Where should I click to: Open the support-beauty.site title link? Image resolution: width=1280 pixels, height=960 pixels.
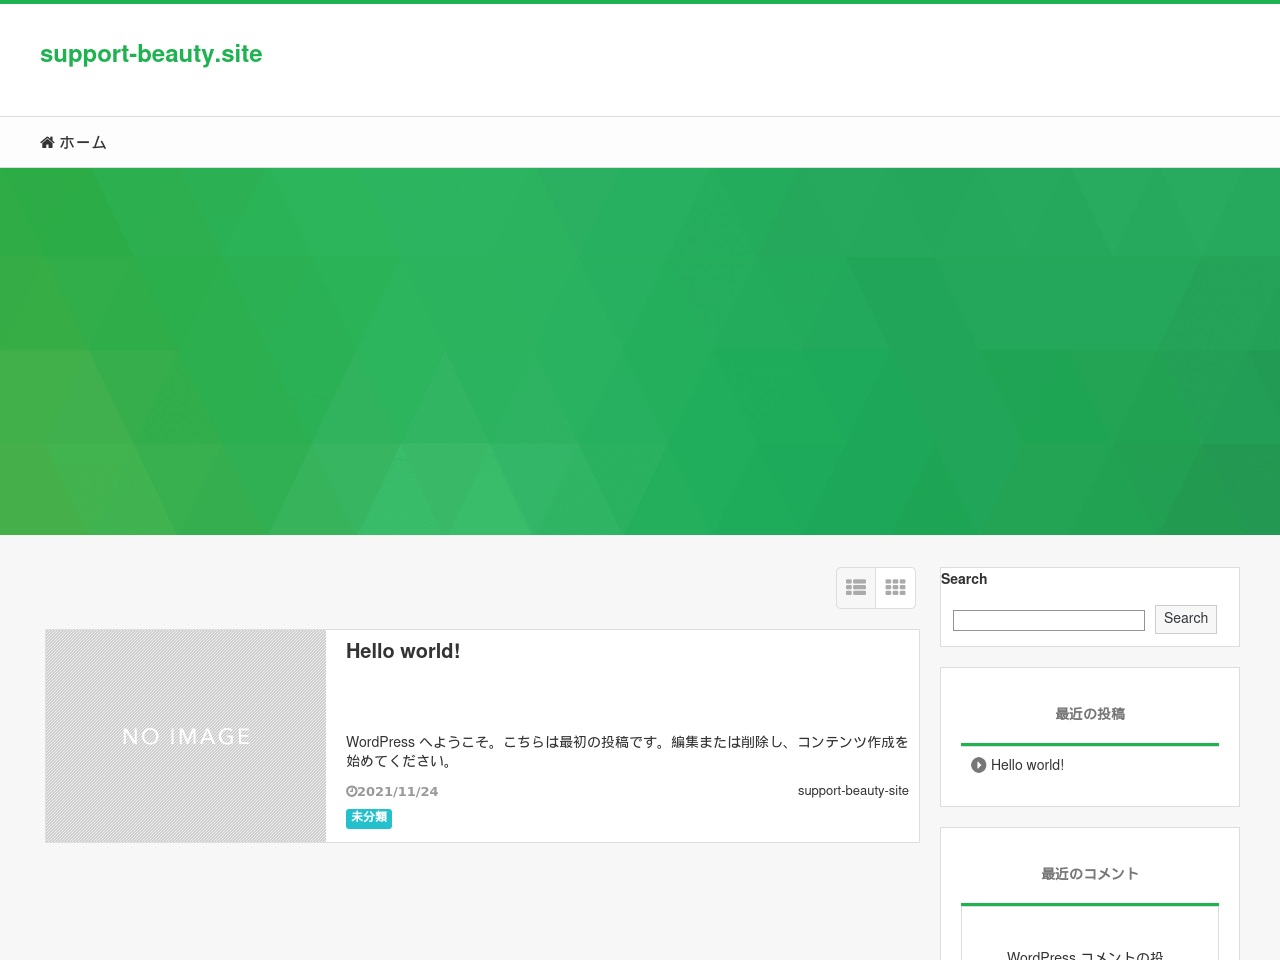[x=151, y=54]
